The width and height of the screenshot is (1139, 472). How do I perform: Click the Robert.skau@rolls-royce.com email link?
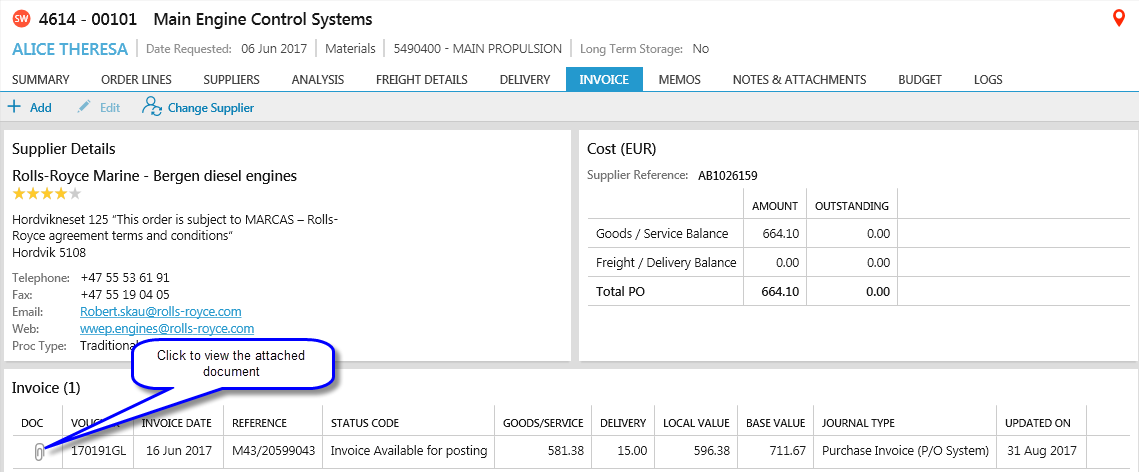tap(160, 312)
